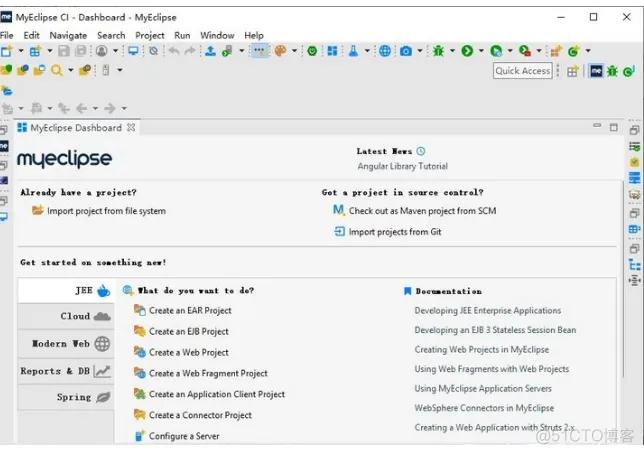
Task: Expand the flask icon dropdown arrow
Action: click(x=367, y=51)
